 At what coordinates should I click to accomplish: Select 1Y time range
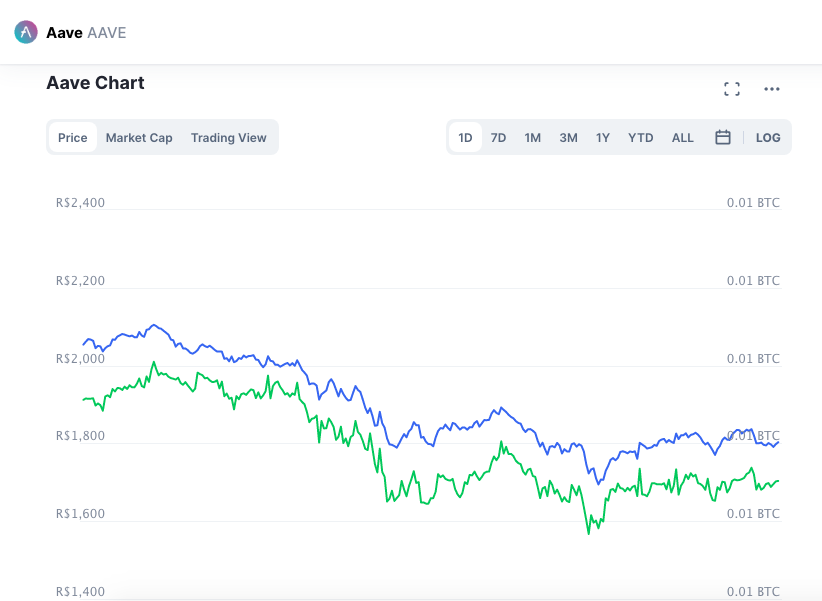[603, 137]
